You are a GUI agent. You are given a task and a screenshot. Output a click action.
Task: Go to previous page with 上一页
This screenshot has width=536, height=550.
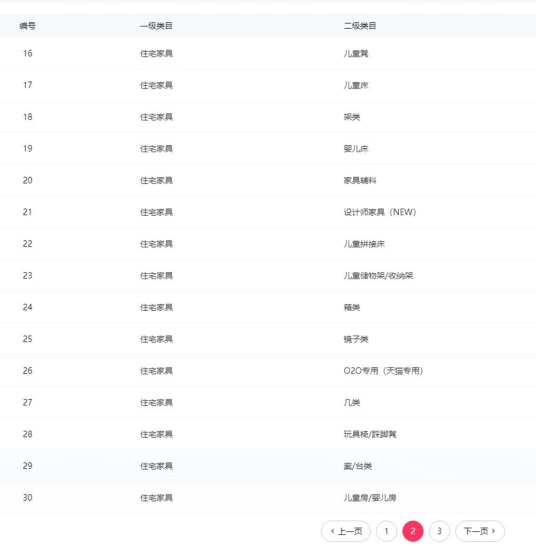pyautogui.click(x=346, y=531)
